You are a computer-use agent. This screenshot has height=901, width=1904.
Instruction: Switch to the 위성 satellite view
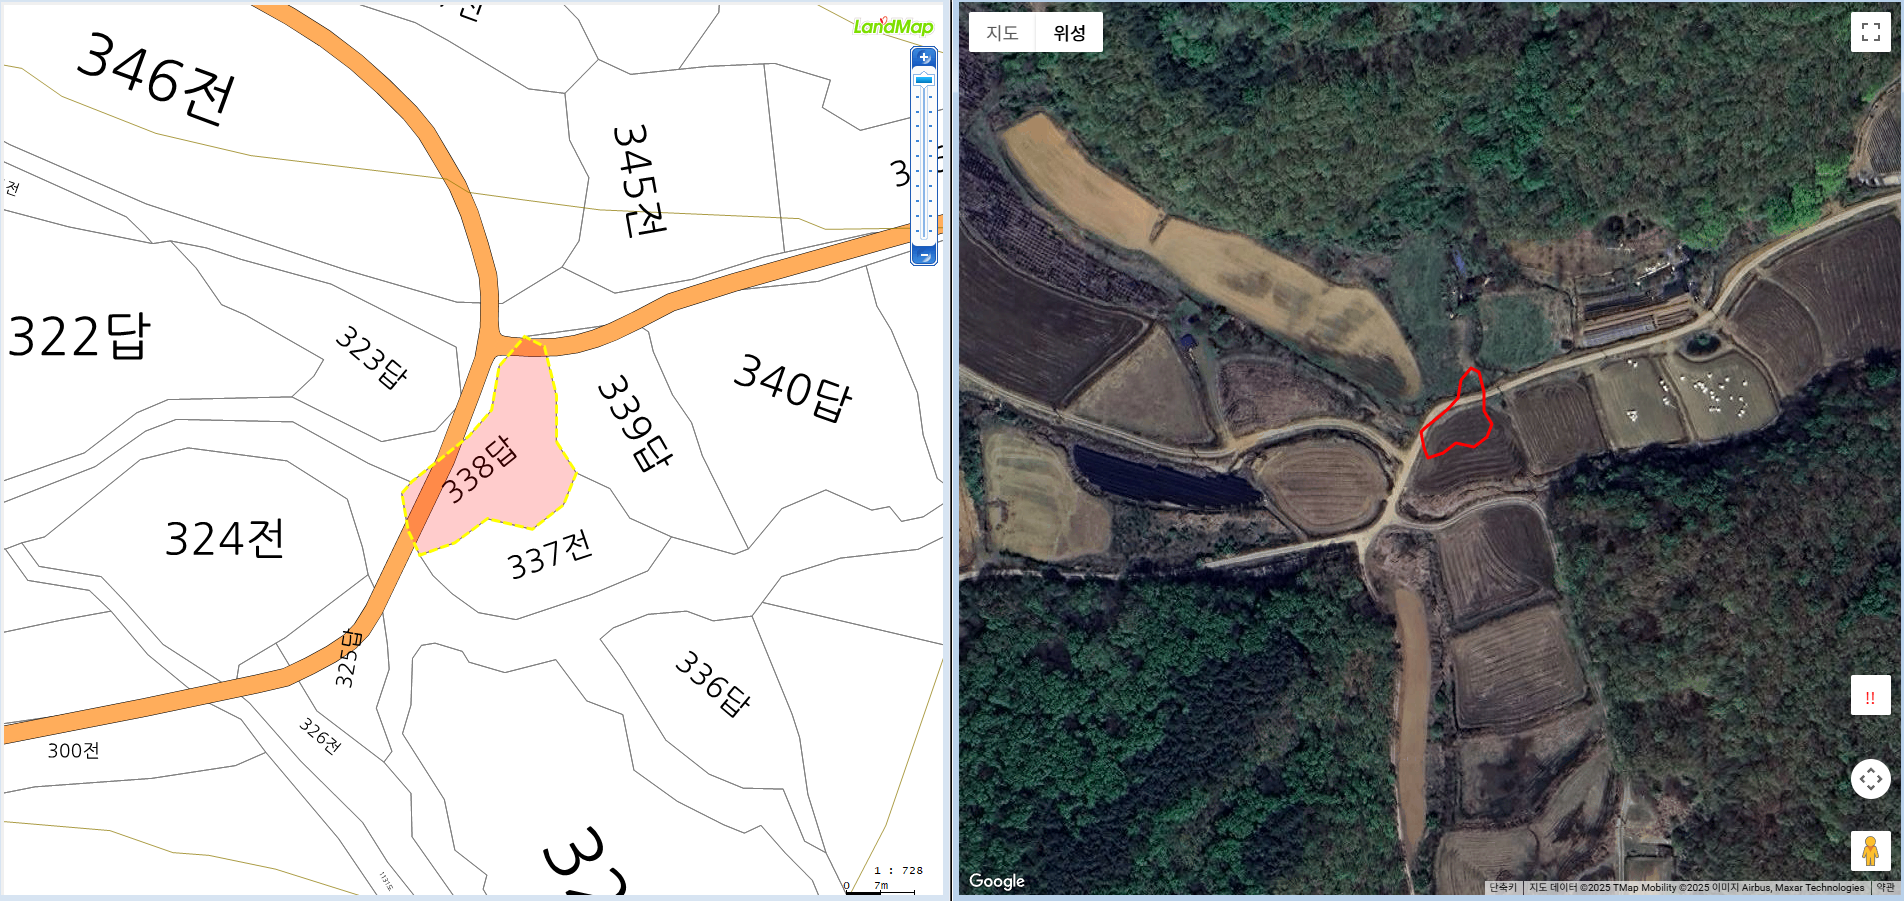tap(1069, 32)
